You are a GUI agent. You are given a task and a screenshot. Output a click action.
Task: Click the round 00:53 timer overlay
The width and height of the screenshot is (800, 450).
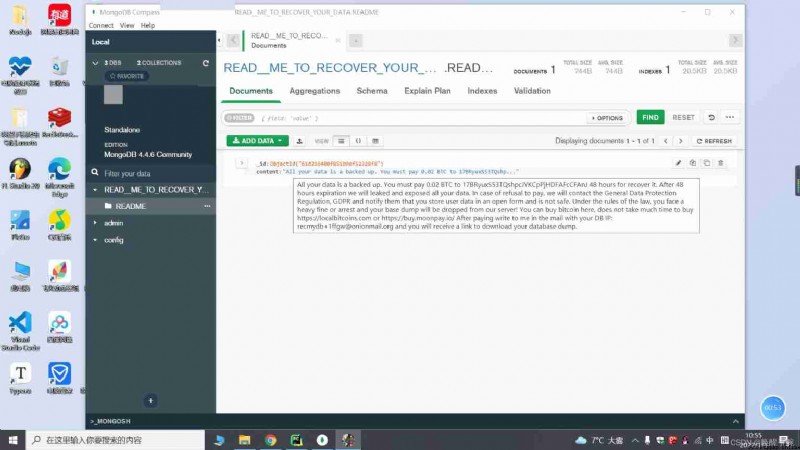772,408
